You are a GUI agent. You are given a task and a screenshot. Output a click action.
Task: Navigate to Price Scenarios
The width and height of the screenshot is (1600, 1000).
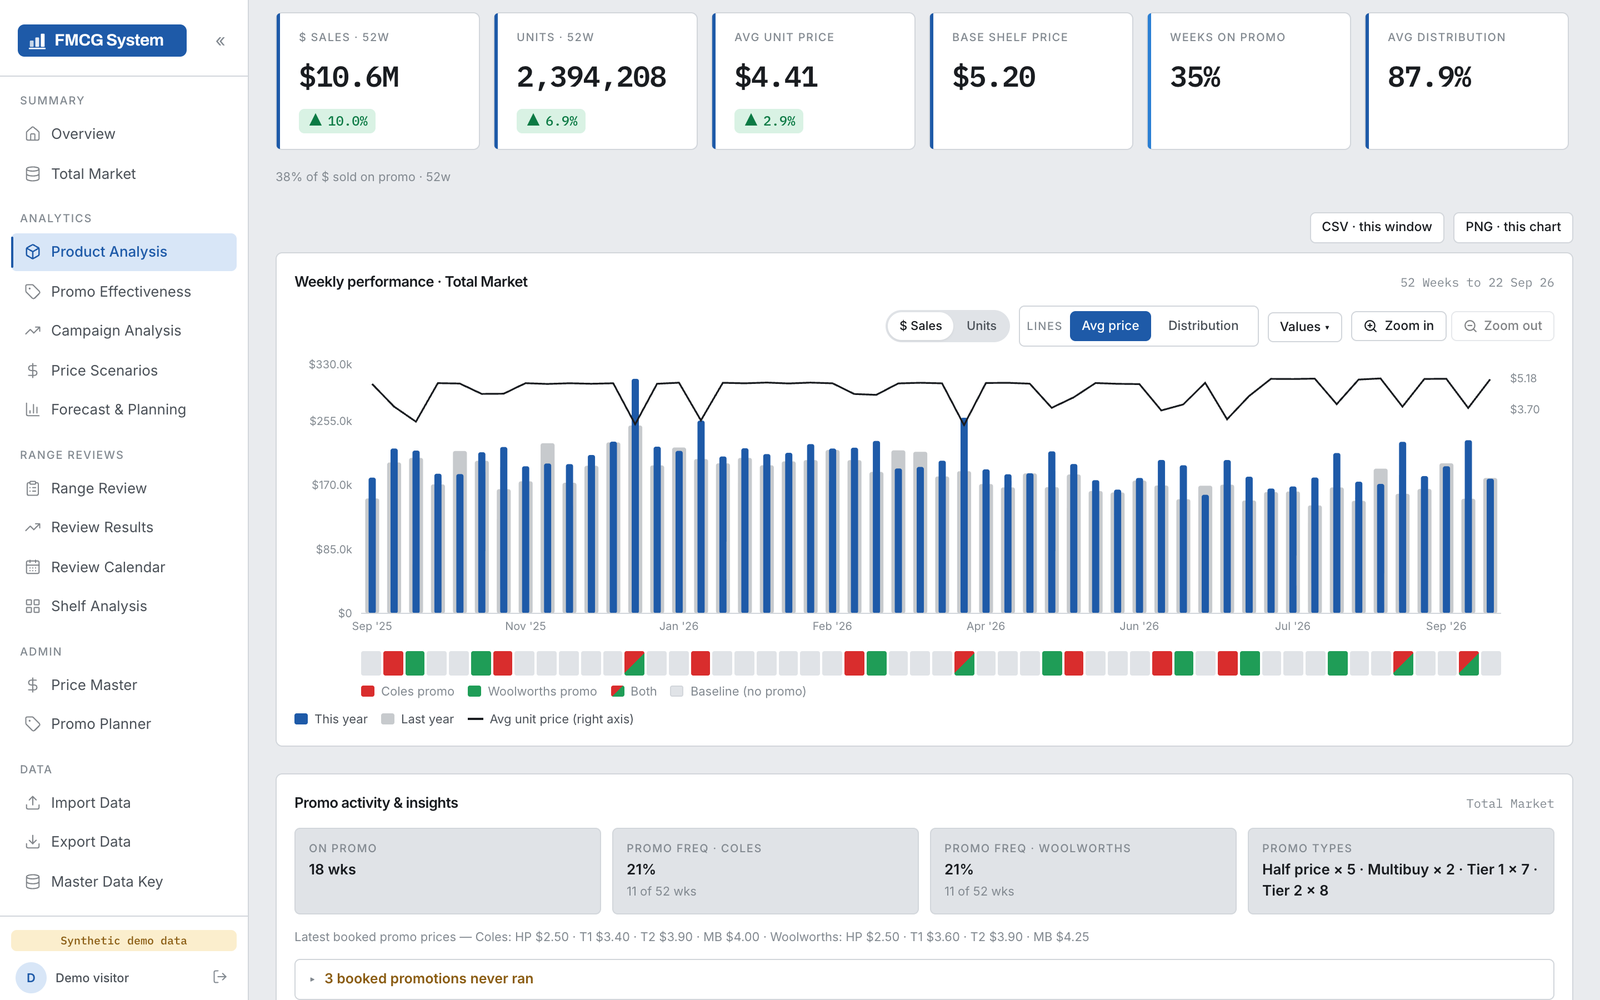click(124, 371)
